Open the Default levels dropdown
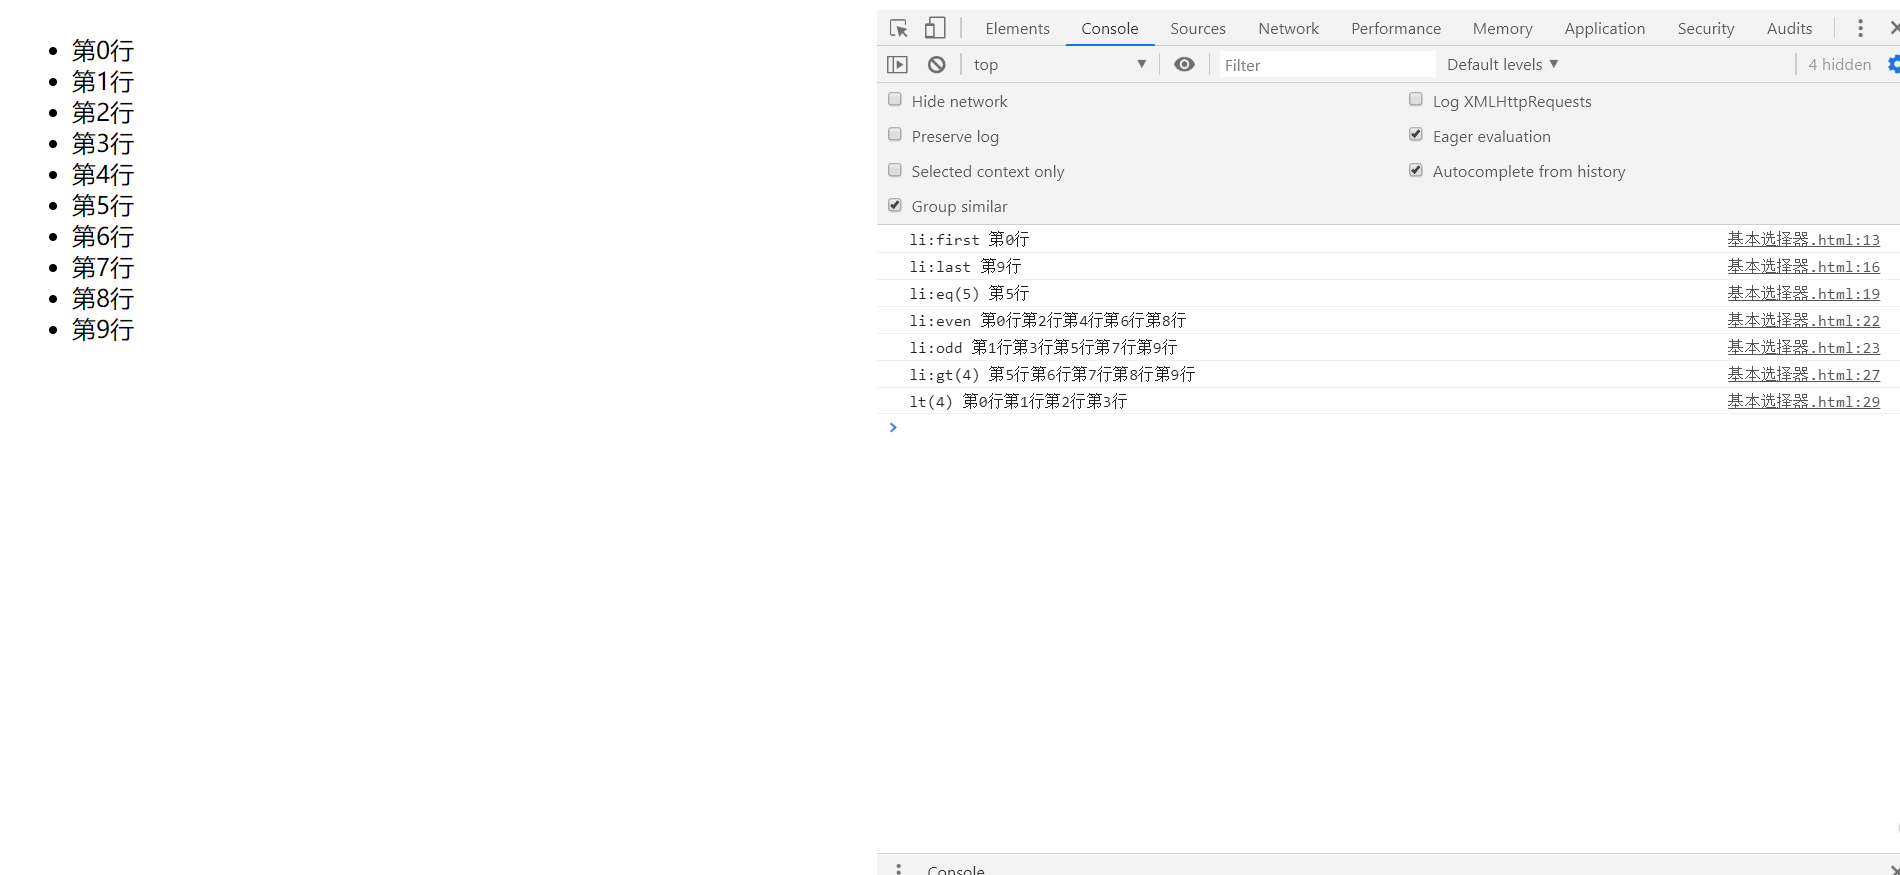Image resolution: width=1900 pixels, height=875 pixels. 1502,65
